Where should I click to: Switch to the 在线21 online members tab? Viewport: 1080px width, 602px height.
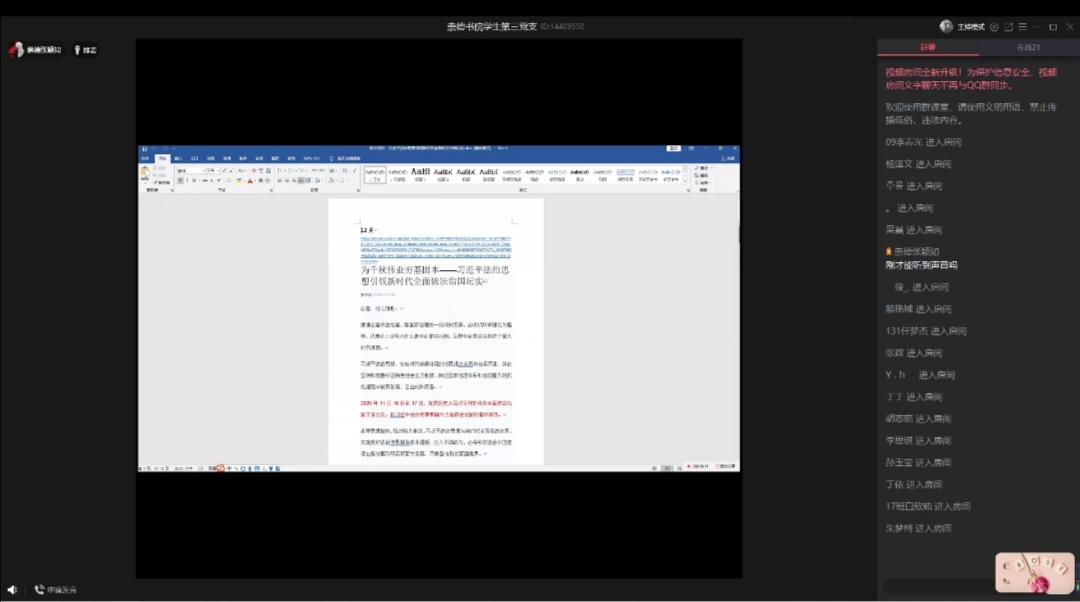pyautogui.click(x=1029, y=48)
